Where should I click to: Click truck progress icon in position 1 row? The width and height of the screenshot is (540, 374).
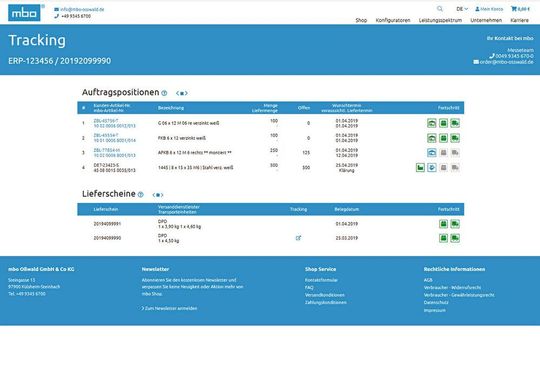pos(455,123)
